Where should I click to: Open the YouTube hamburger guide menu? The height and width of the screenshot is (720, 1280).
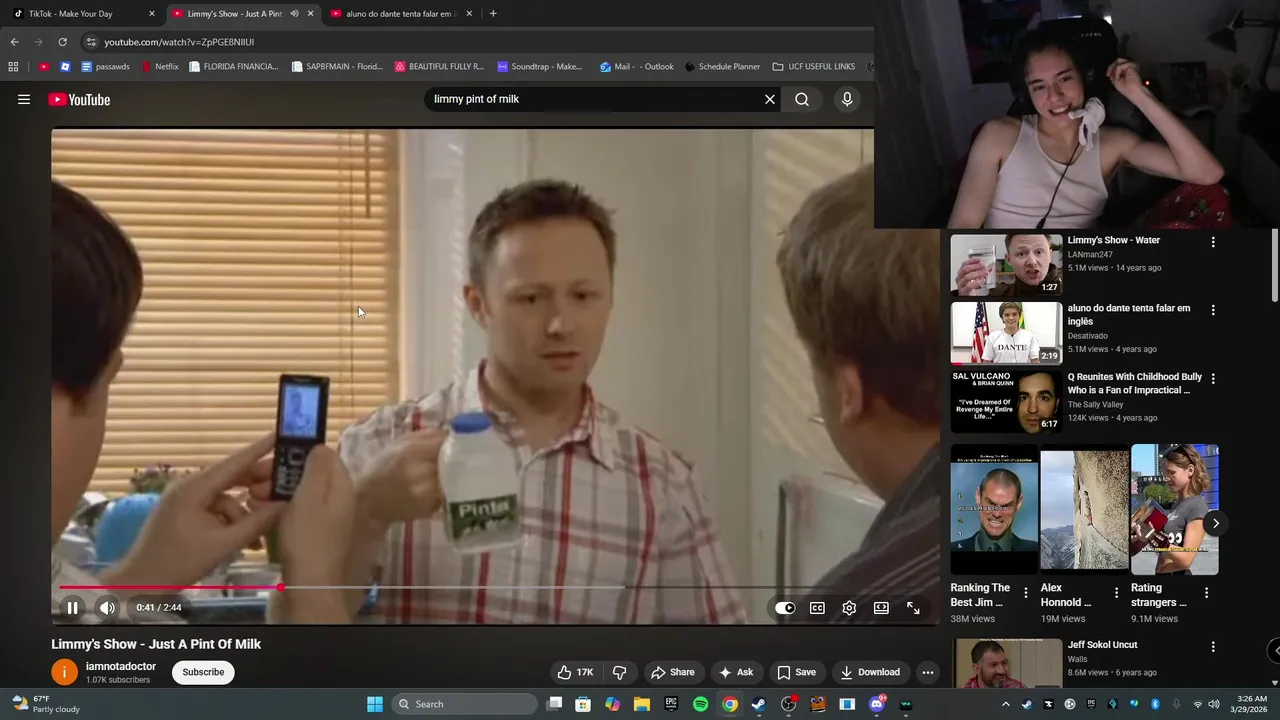coord(24,99)
